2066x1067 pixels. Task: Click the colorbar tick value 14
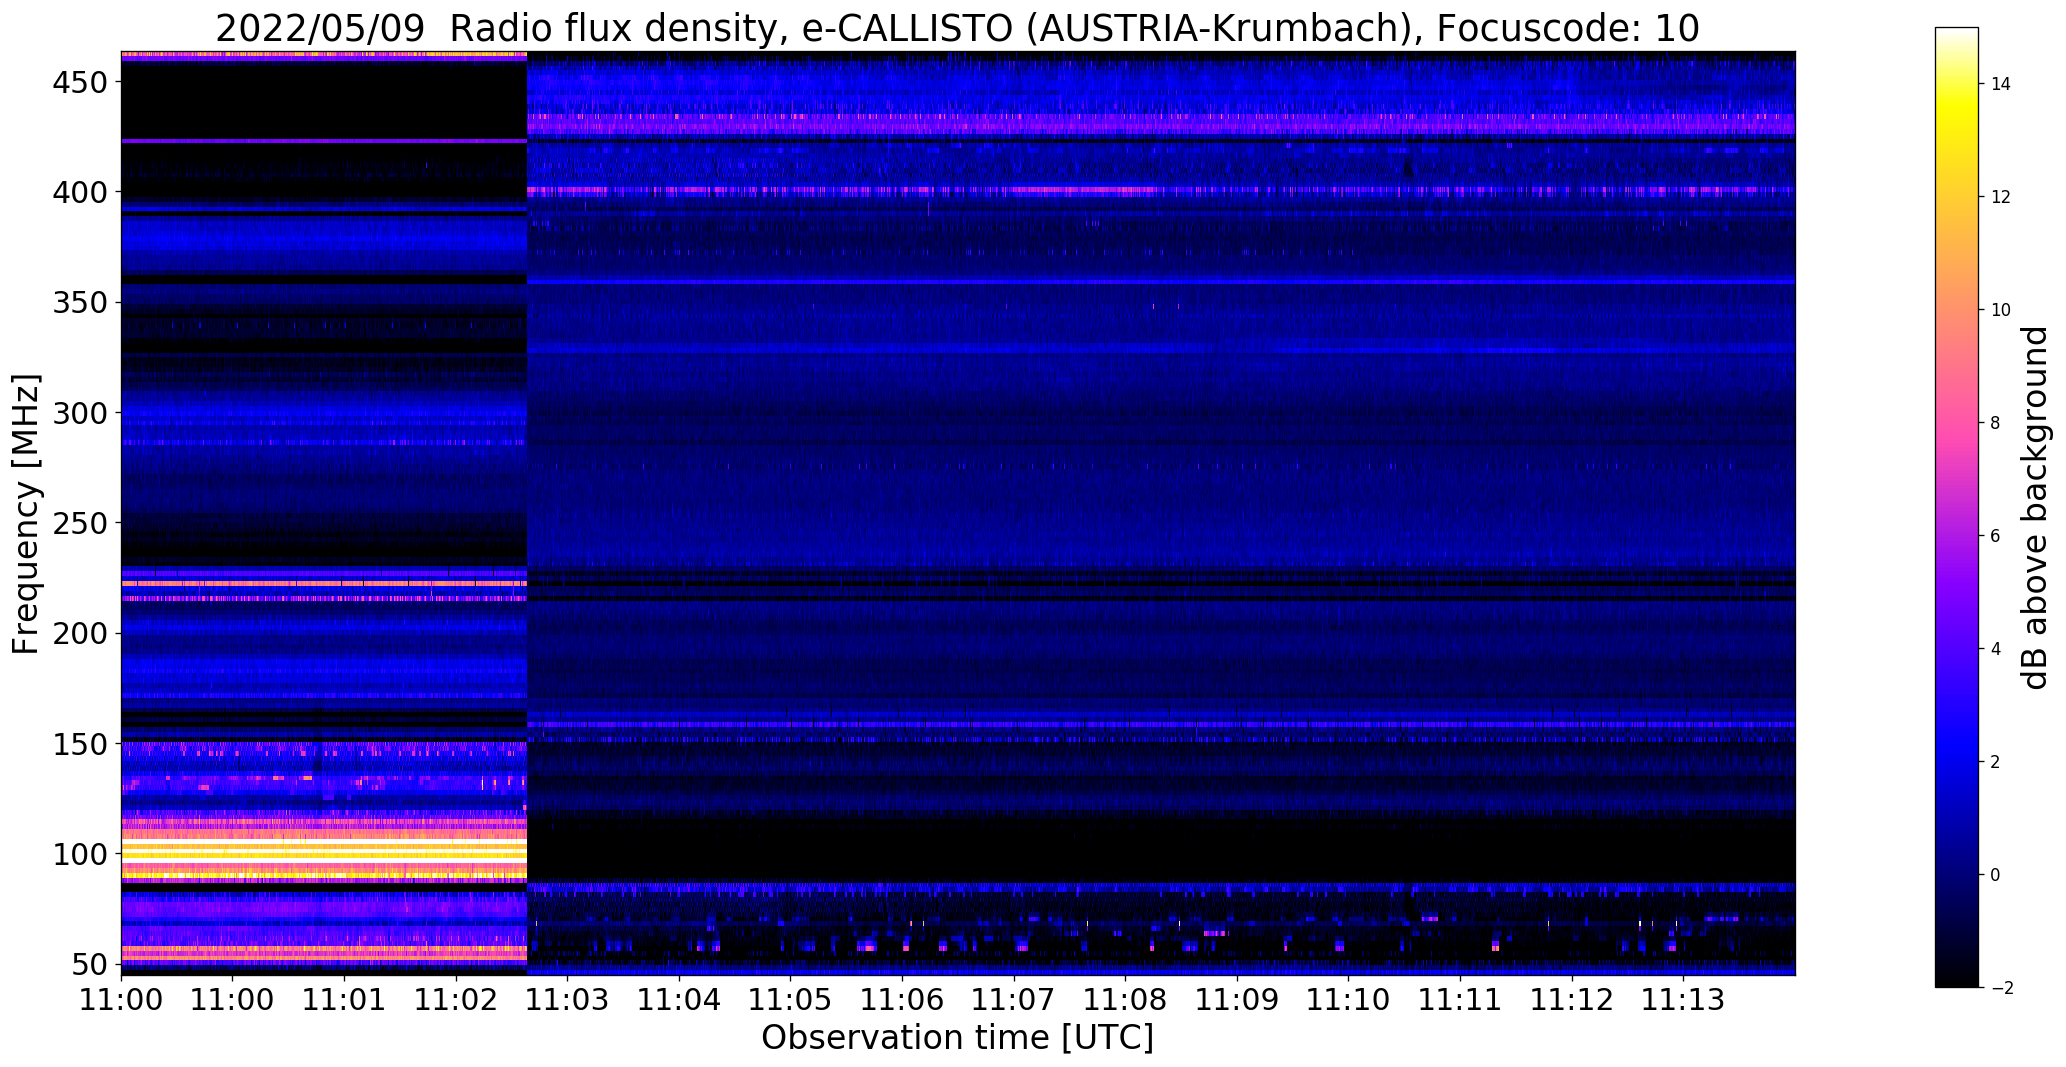click(x=2001, y=84)
